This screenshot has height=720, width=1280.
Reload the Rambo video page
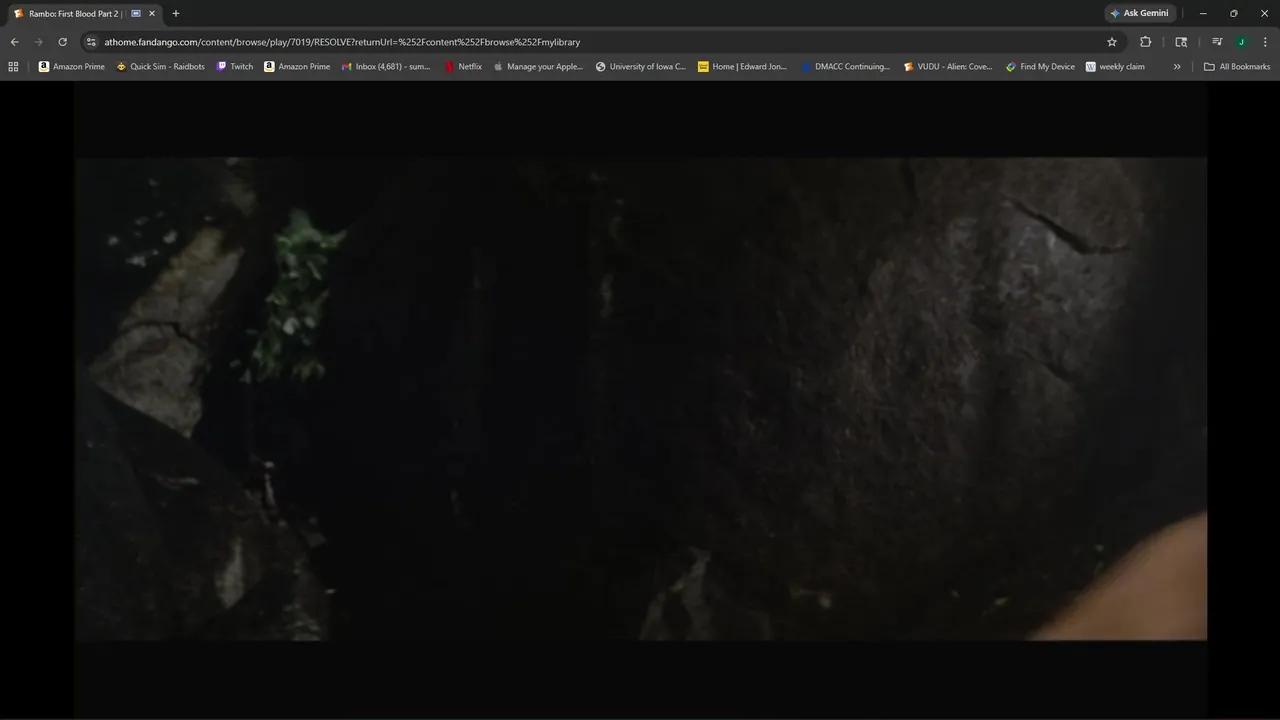coord(62,42)
